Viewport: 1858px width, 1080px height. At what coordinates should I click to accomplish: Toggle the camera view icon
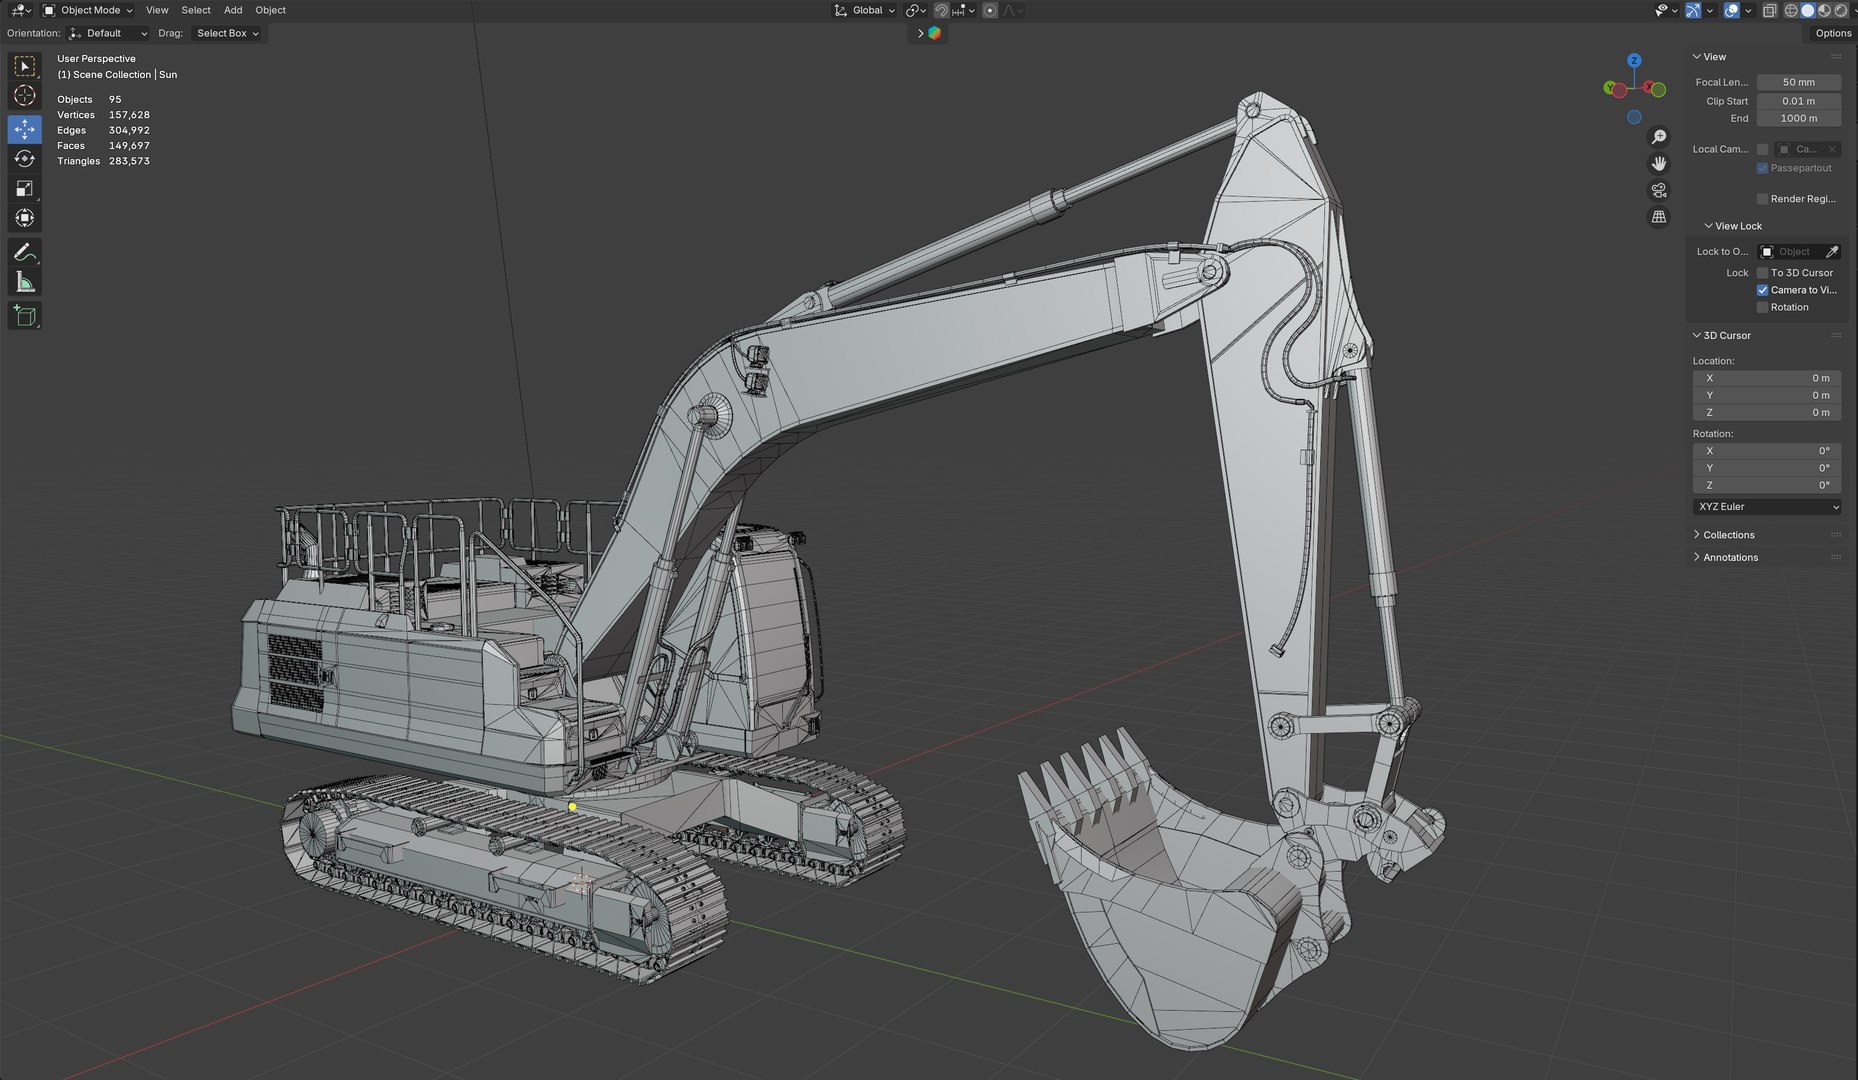(x=1659, y=190)
